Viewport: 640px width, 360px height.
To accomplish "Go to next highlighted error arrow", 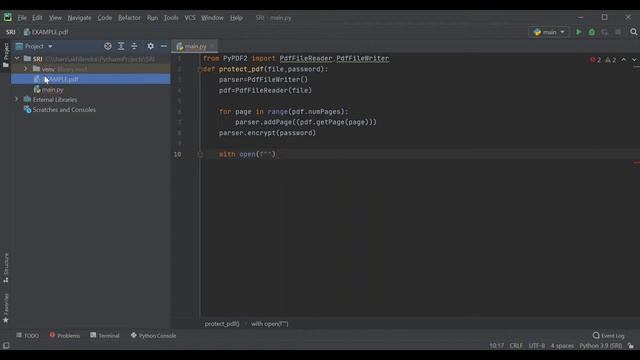I will point(634,60).
